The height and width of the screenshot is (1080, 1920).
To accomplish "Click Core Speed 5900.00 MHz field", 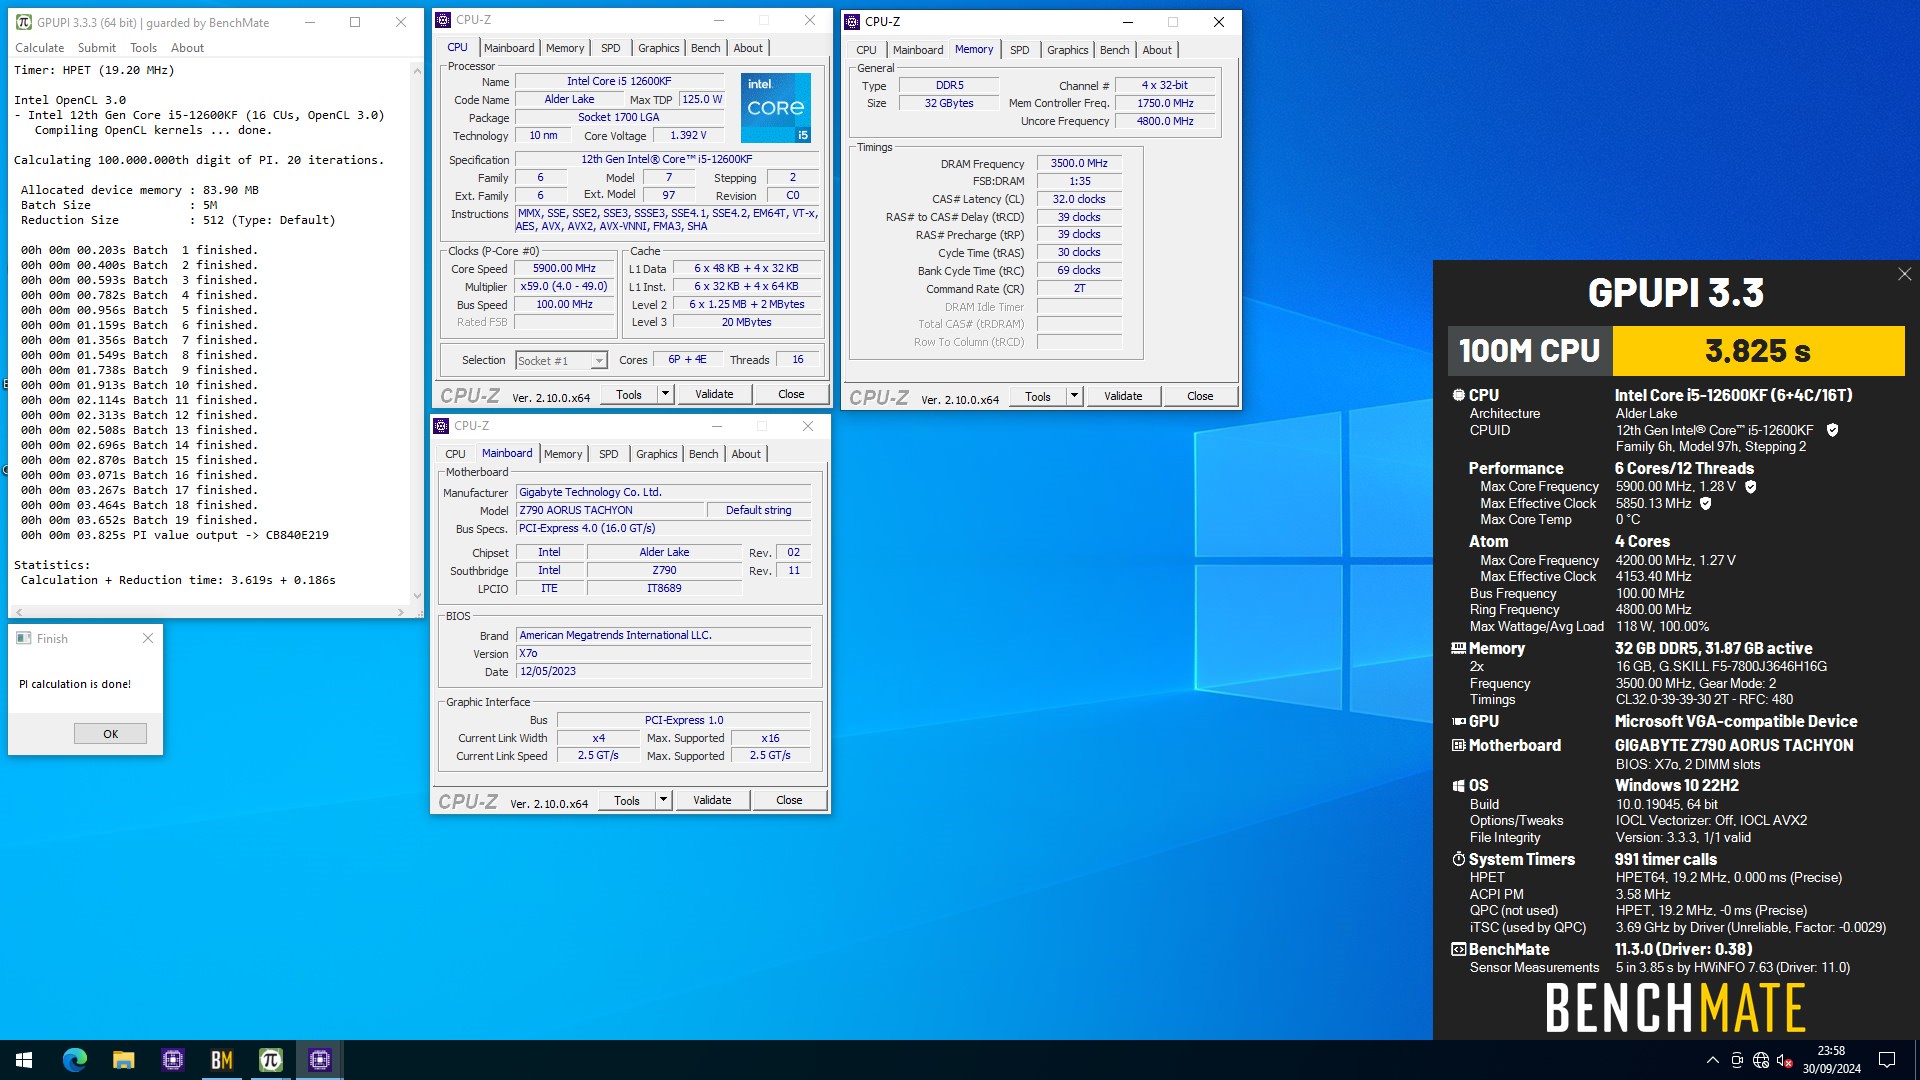I will (x=564, y=269).
